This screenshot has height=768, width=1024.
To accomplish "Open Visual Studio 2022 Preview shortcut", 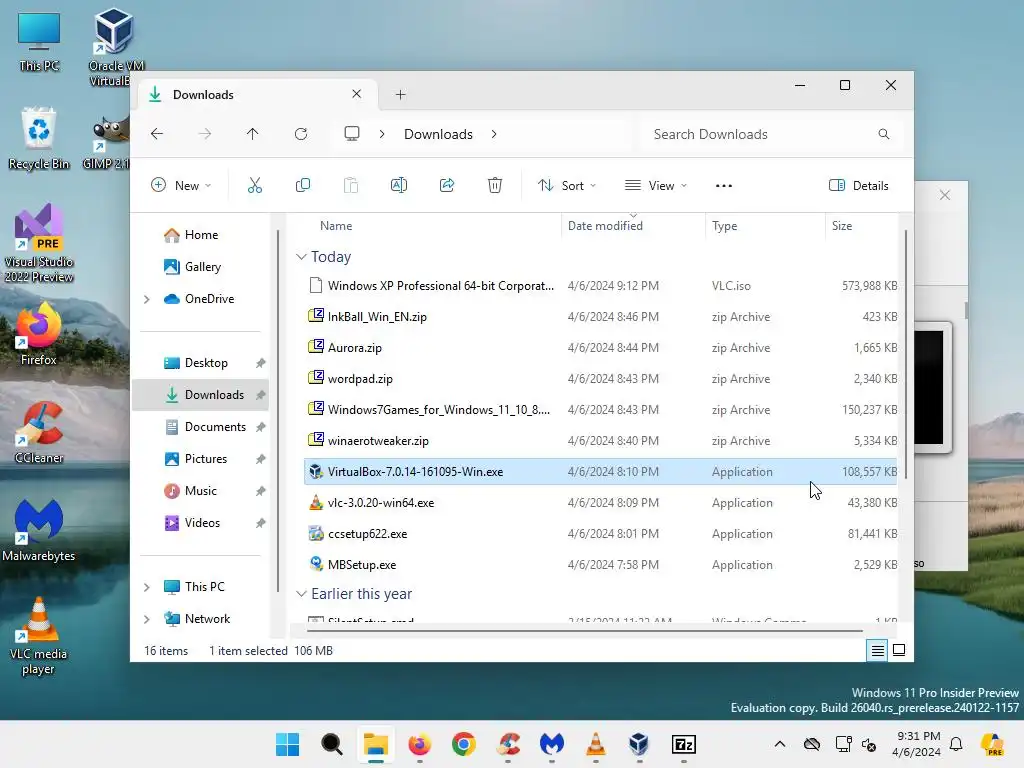I will 39,244.
